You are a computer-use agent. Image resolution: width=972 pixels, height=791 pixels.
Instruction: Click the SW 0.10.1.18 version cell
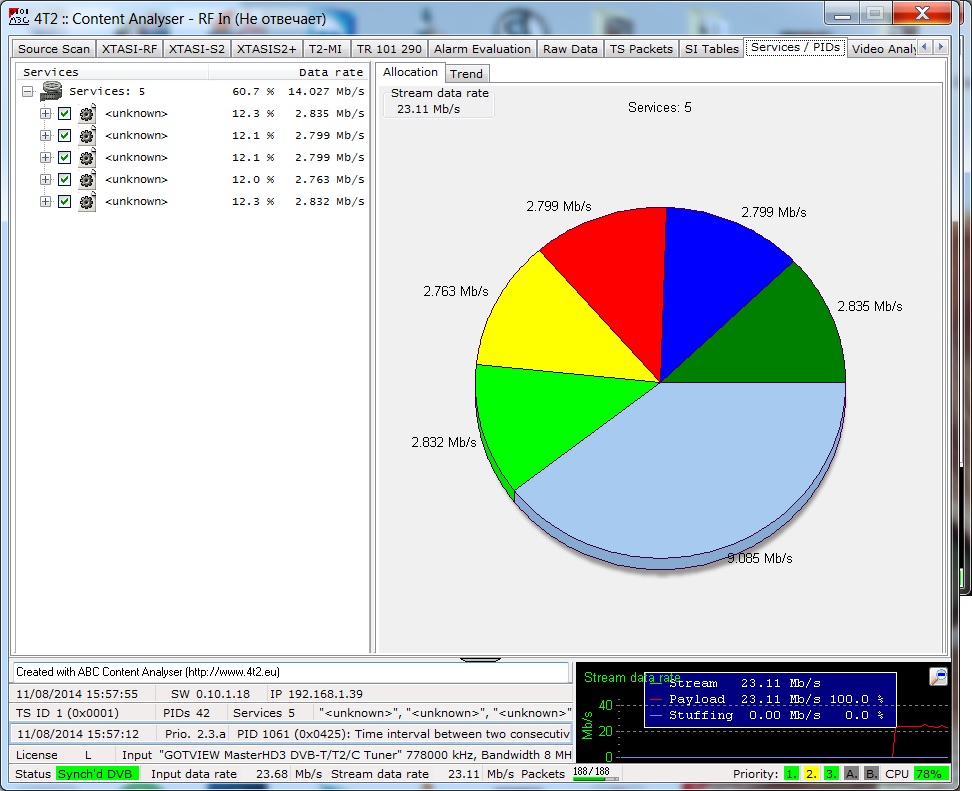click(x=210, y=694)
